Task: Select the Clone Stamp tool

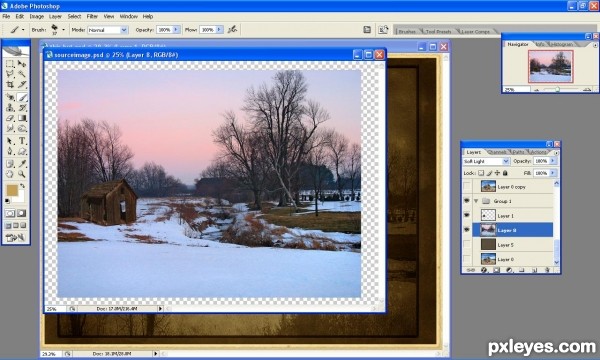Action: pyautogui.click(x=10, y=108)
